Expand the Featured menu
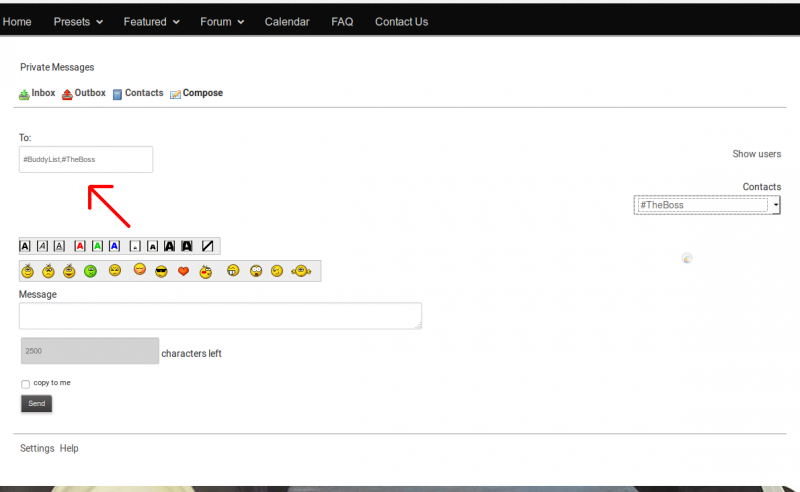 coord(151,21)
